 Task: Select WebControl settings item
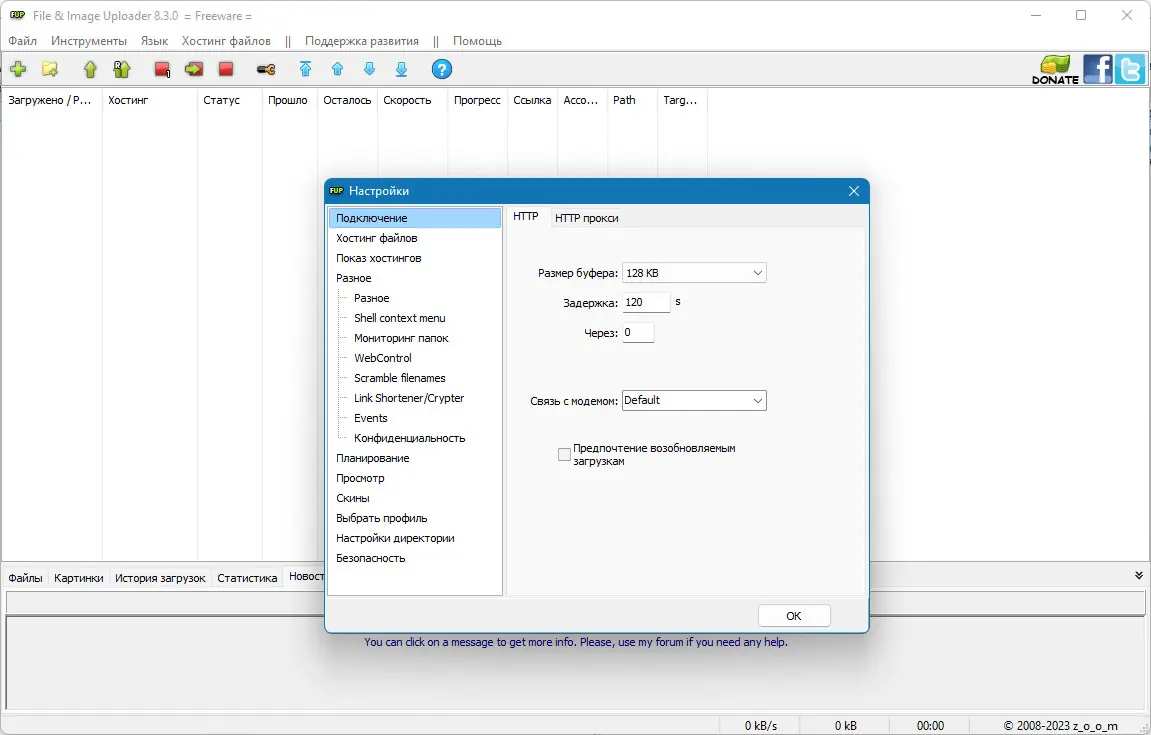382,358
